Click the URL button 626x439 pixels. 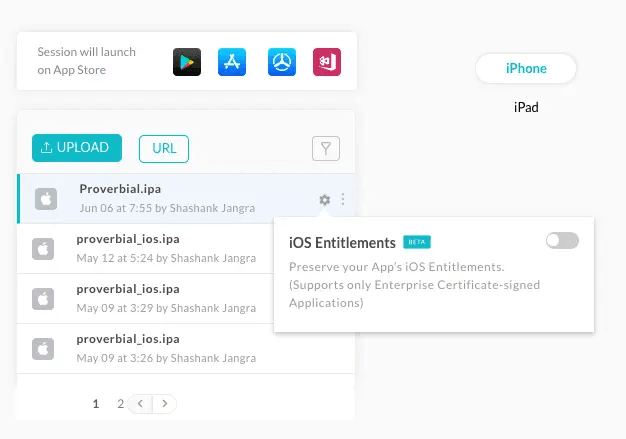[x=164, y=148]
